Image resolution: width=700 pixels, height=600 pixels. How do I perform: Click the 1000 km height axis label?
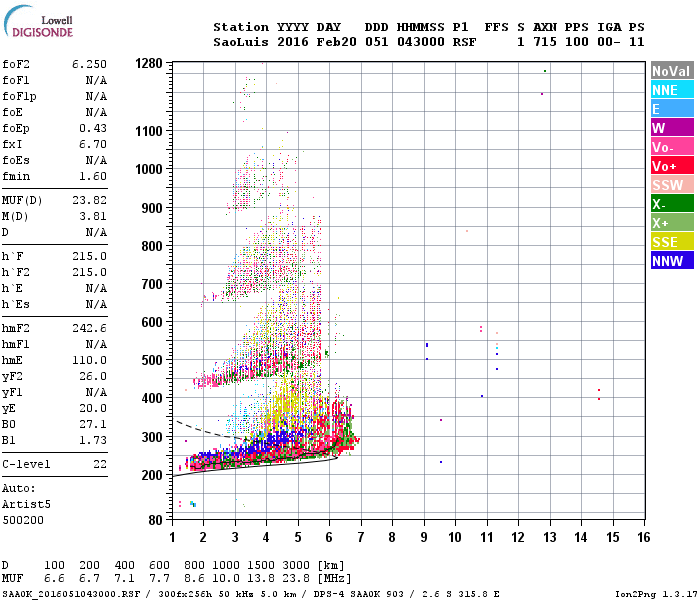click(x=149, y=169)
